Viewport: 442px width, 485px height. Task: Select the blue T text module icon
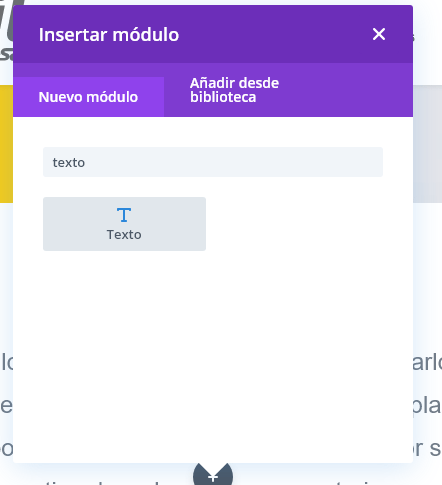[x=124, y=215]
